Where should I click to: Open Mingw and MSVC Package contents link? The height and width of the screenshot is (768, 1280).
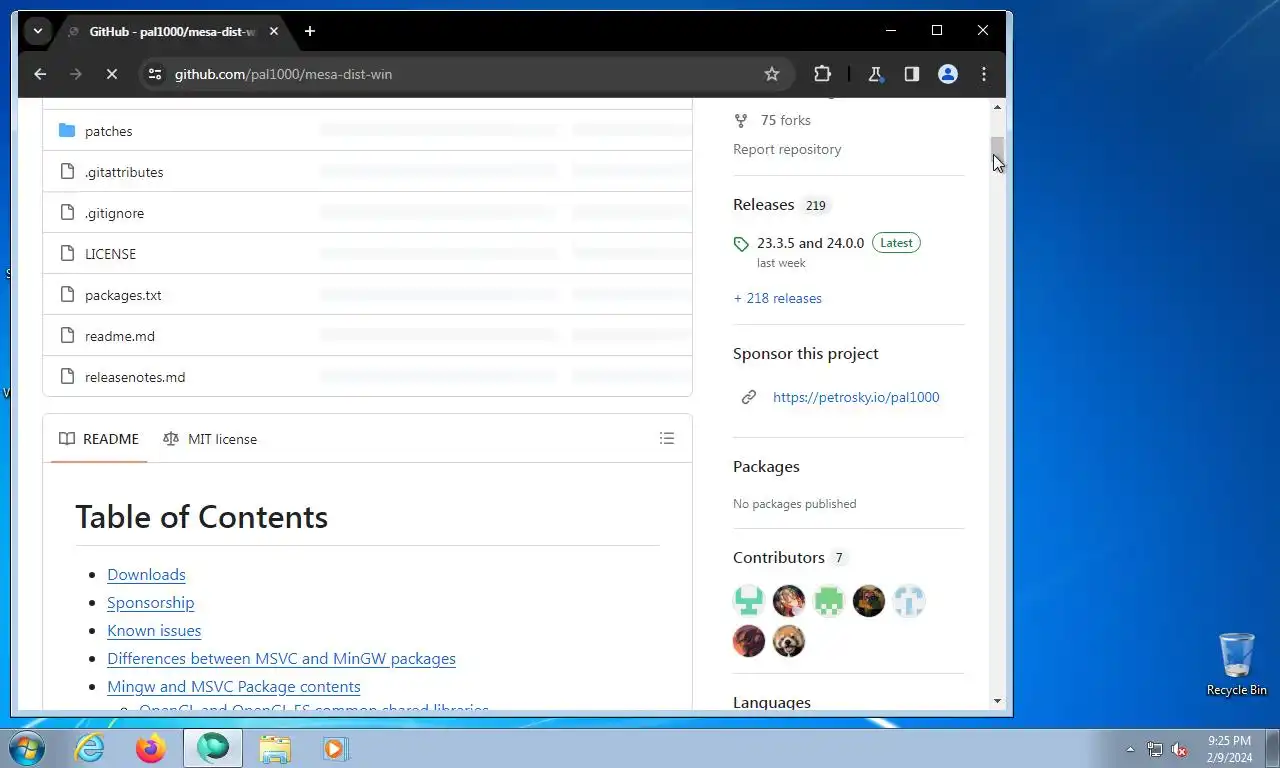click(233, 686)
